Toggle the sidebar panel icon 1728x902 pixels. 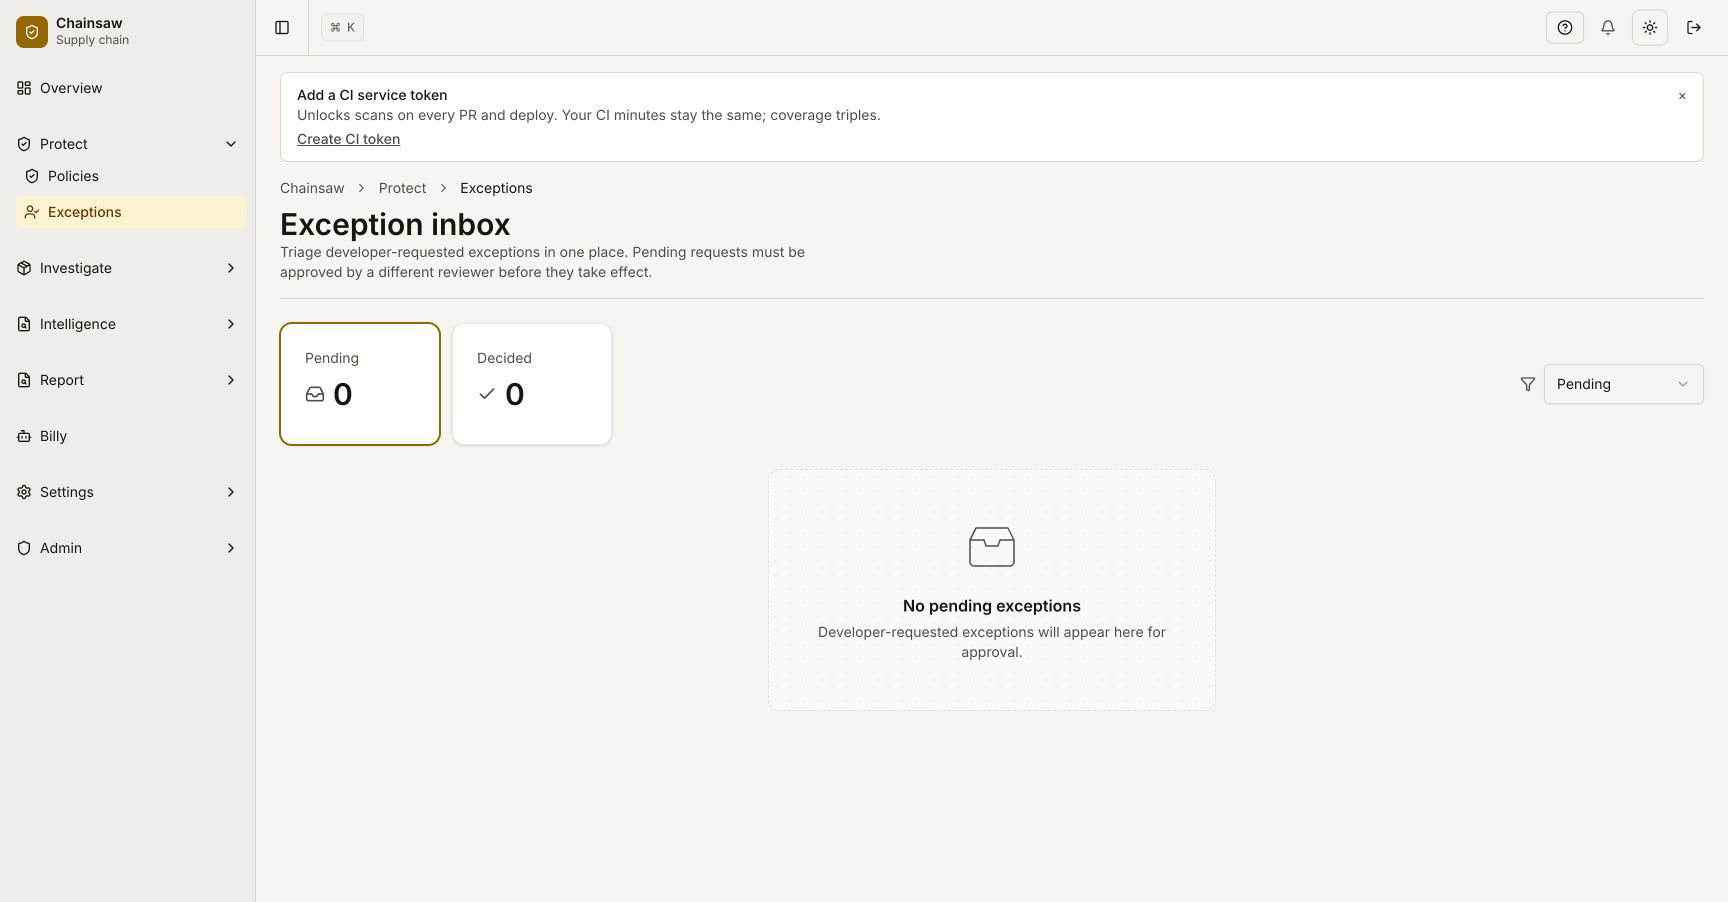tap(282, 28)
